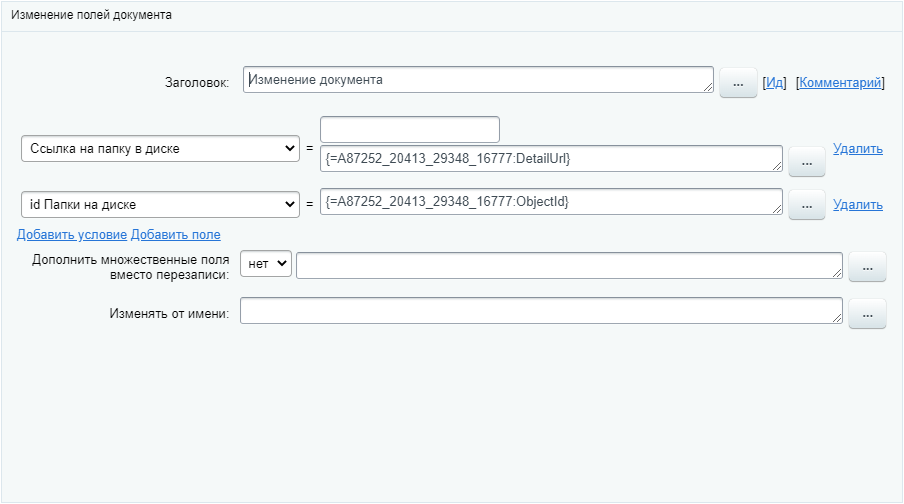904x504 pixels.
Task: Focus the Заголовок title text field
Action: click(477, 80)
